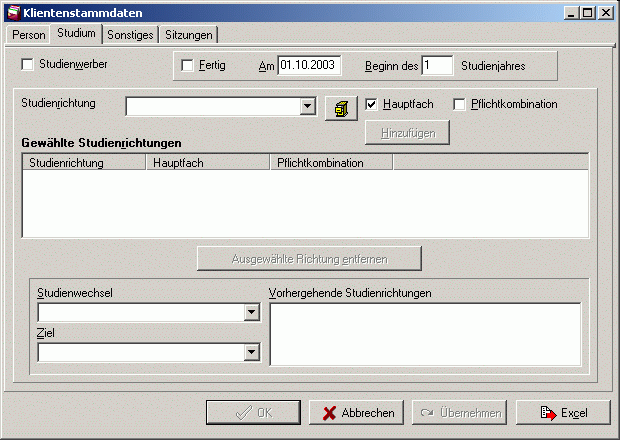Click the Übernehmen button
Viewport: 620px width, 440px height.
coord(459,413)
